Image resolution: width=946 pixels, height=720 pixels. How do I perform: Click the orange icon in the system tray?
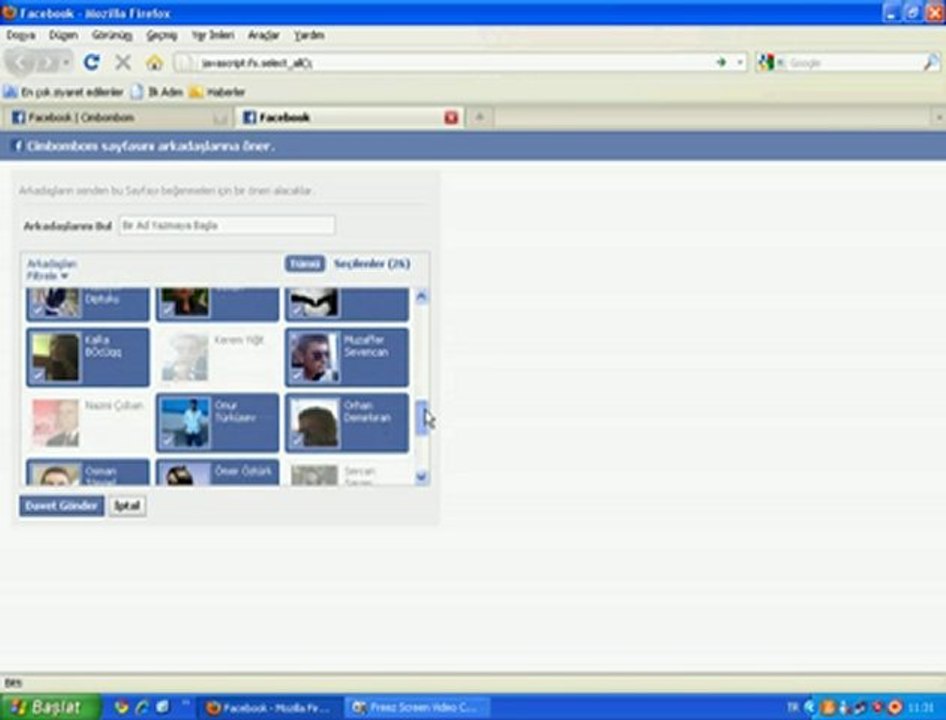coord(828,707)
